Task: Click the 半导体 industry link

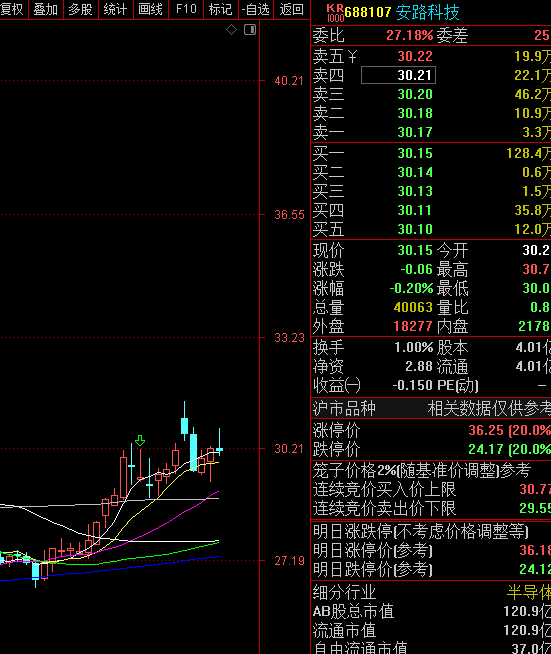Action: pyautogui.click(x=529, y=592)
